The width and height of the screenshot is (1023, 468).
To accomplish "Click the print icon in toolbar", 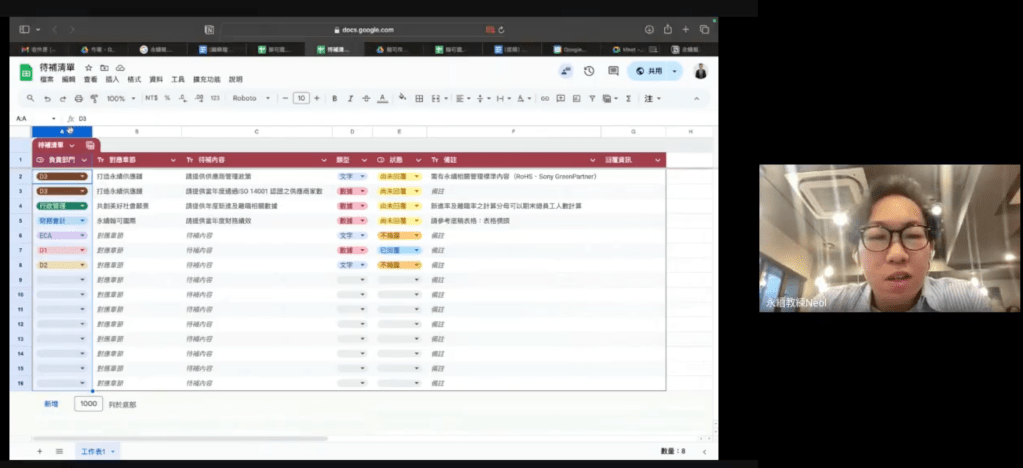I will click(78, 98).
